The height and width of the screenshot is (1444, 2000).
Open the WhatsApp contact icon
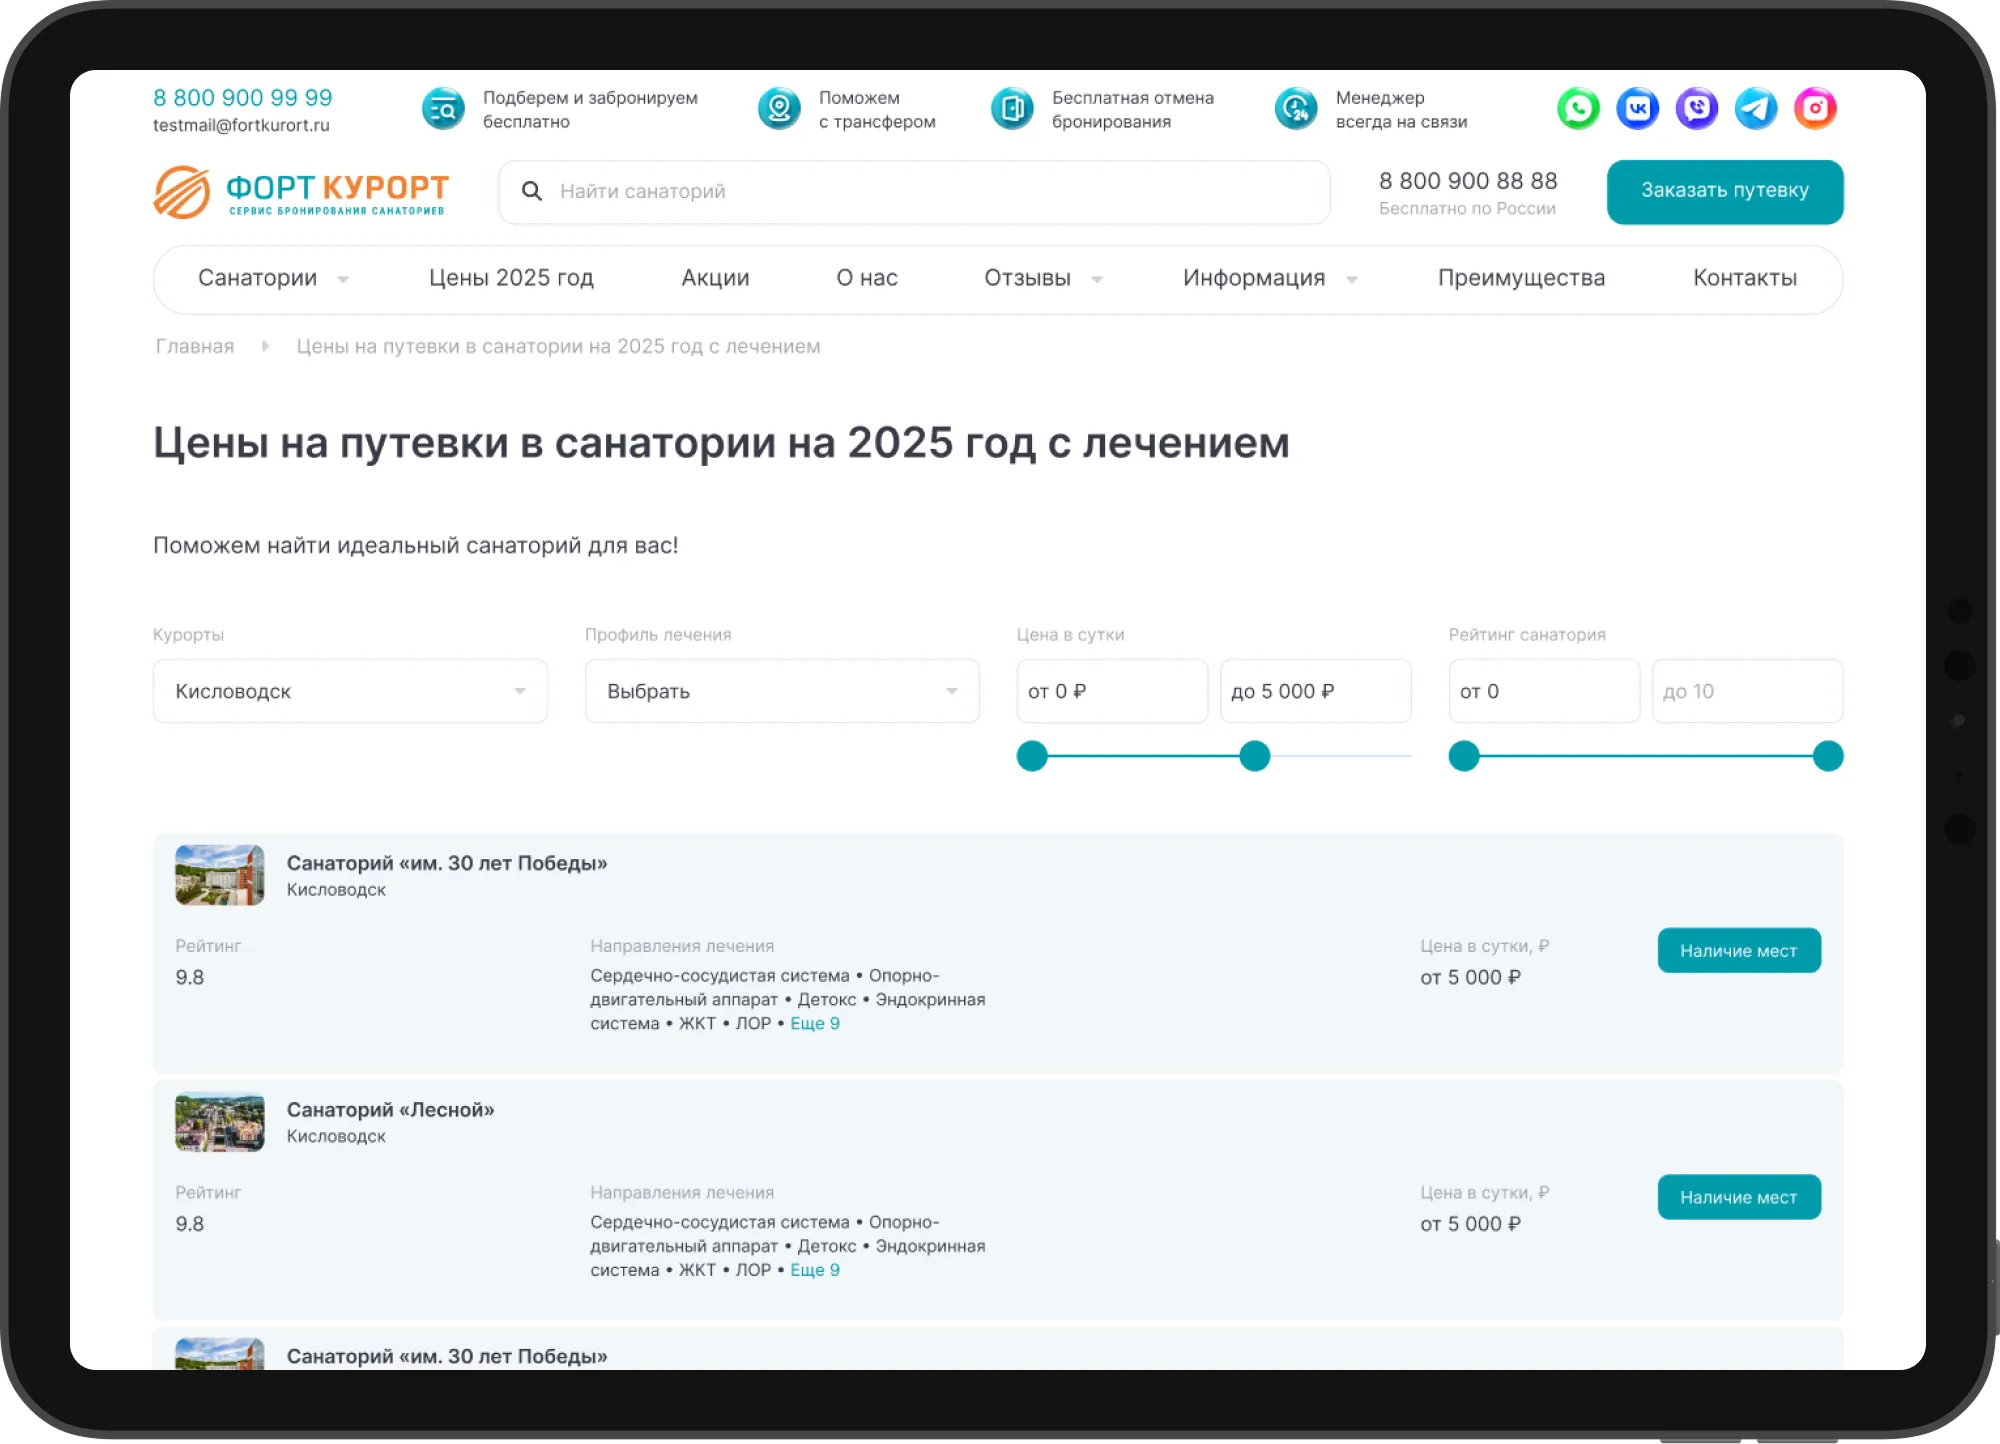click(x=1578, y=109)
